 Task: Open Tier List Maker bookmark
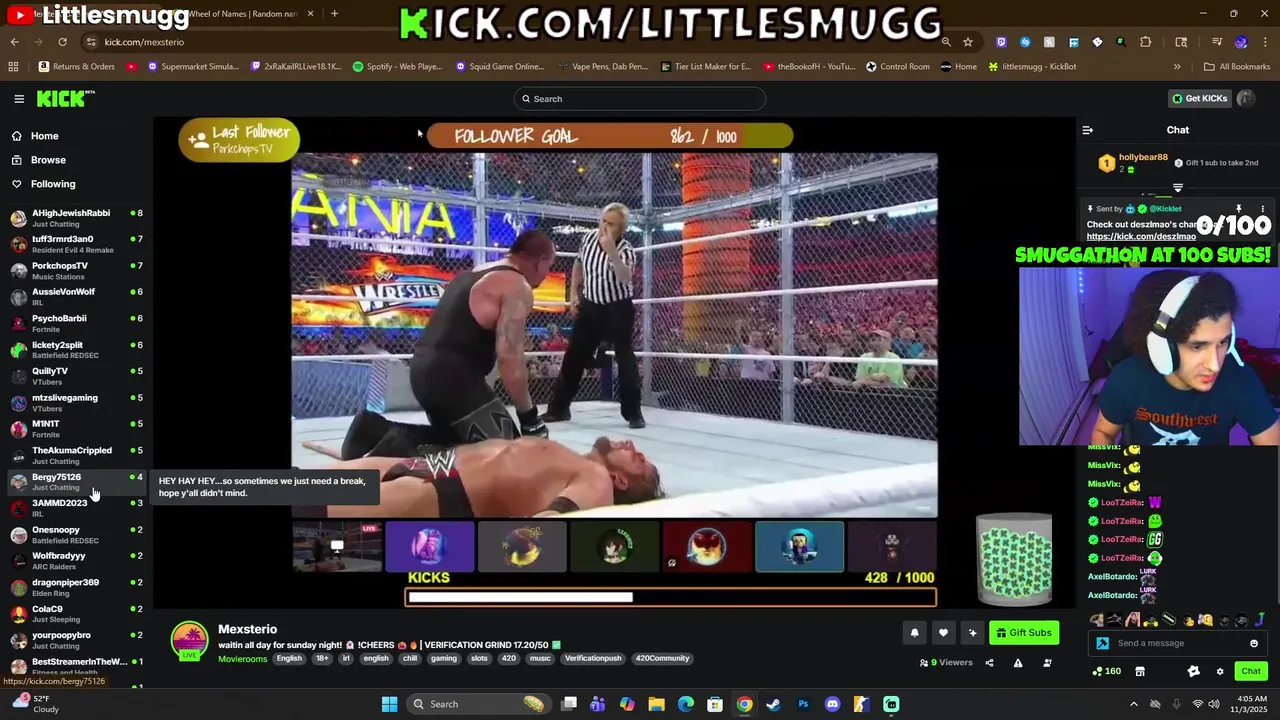click(706, 67)
